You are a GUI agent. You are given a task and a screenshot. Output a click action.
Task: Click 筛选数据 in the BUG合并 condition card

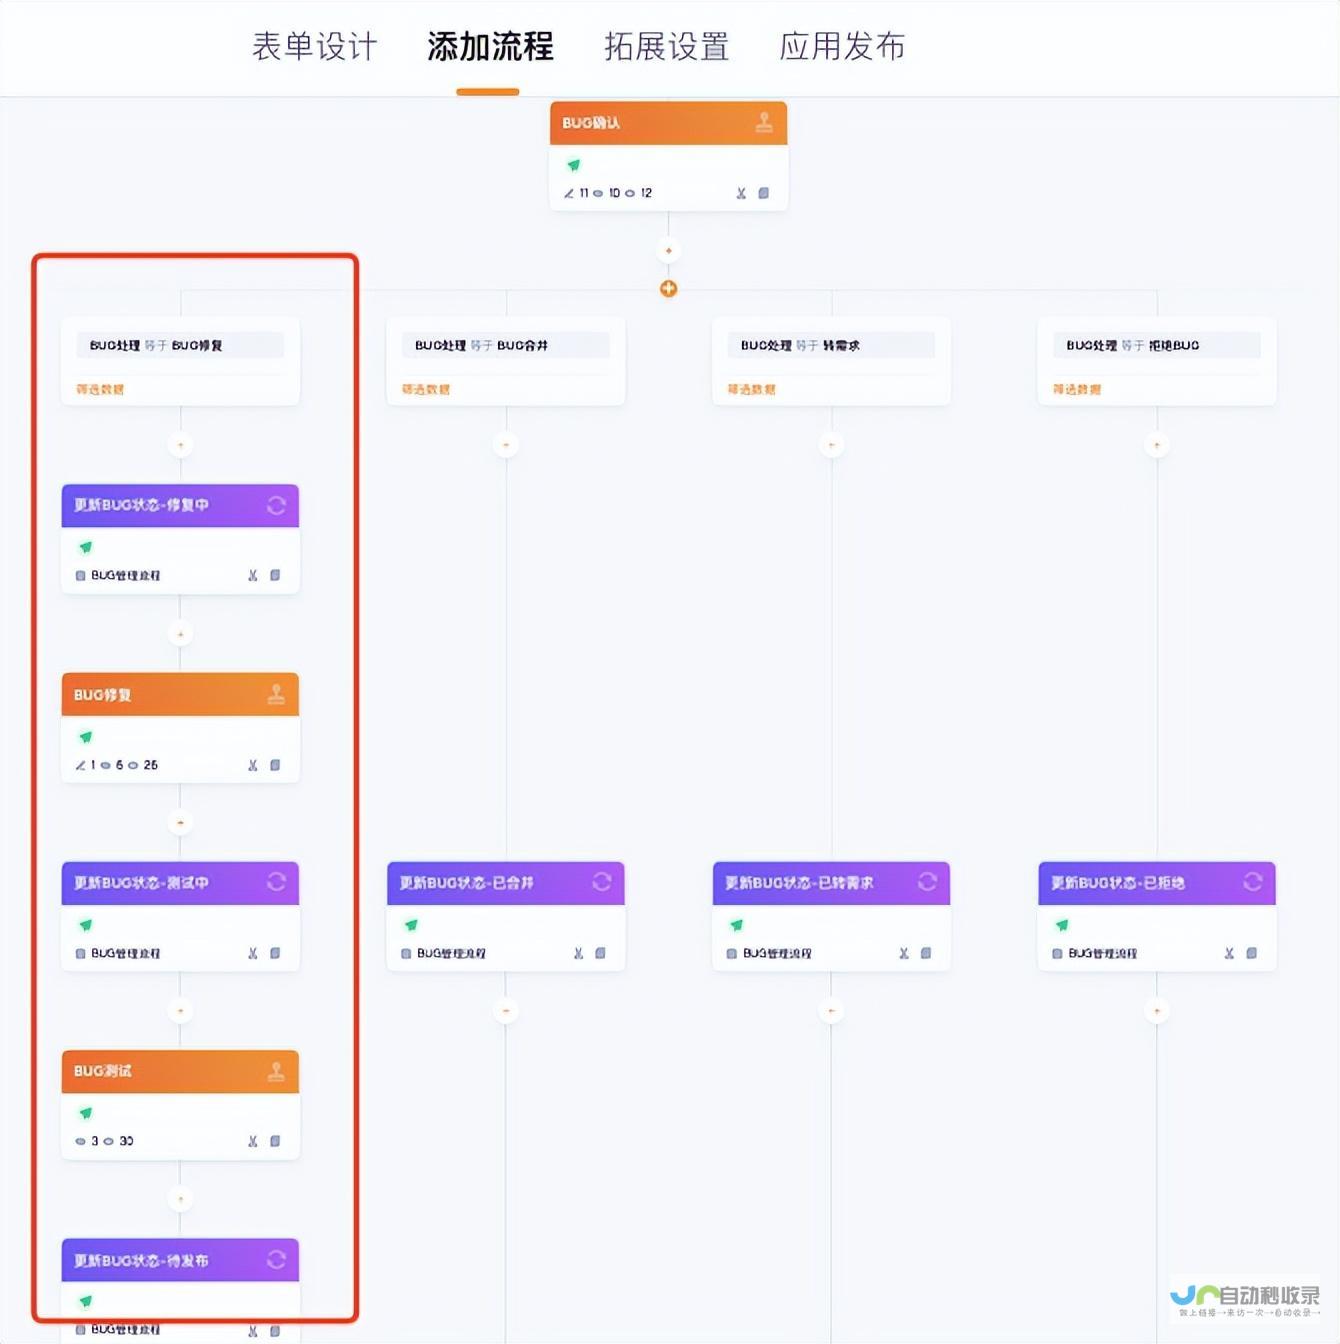pos(426,389)
